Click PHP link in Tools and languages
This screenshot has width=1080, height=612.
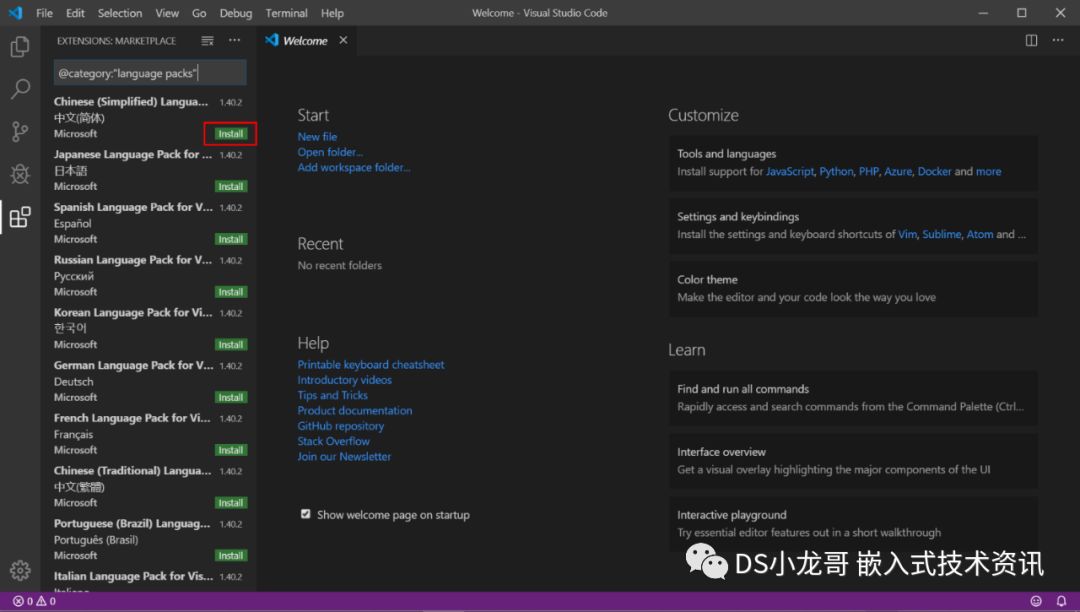click(869, 171)
